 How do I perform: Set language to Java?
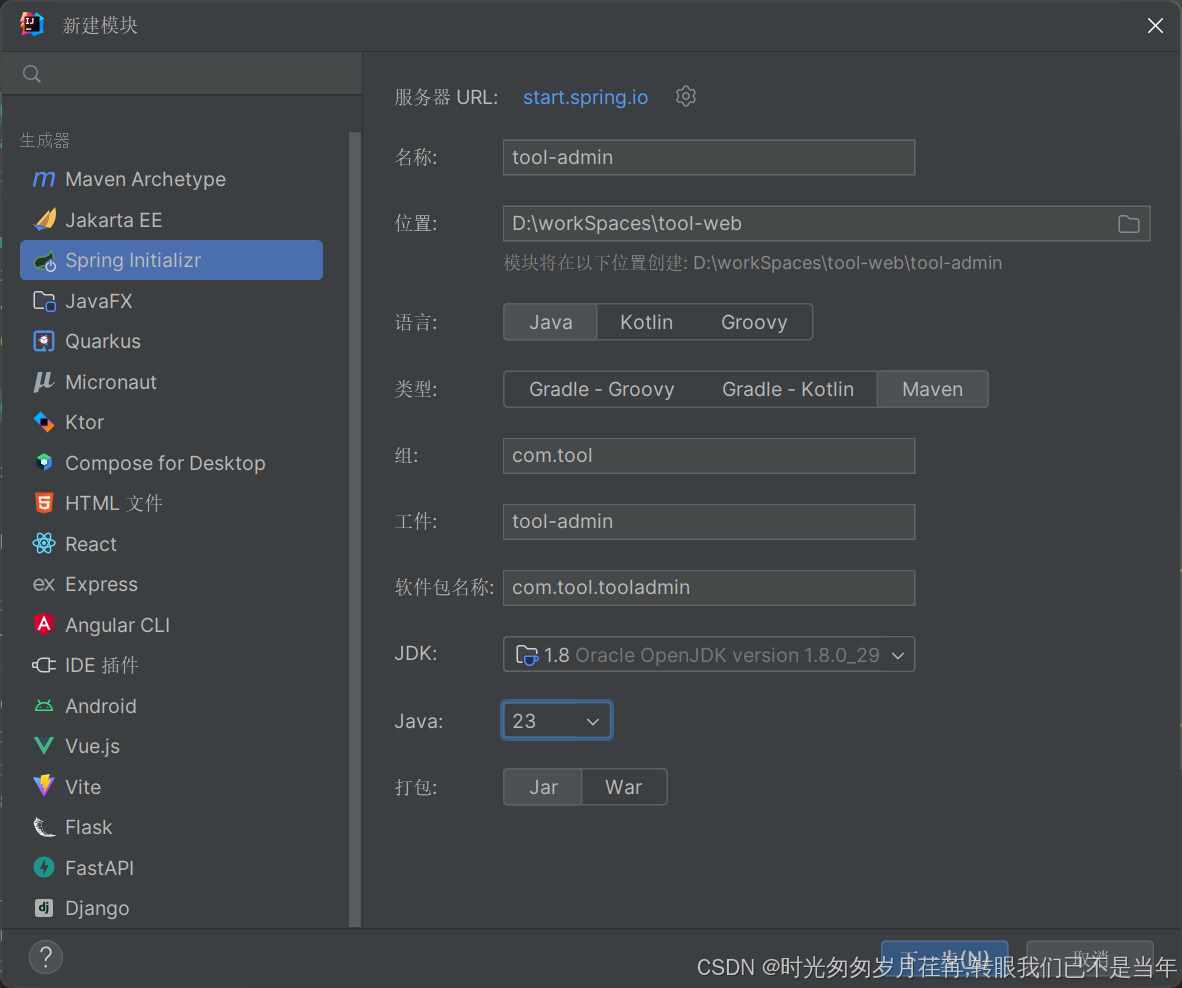click(550, 323)
